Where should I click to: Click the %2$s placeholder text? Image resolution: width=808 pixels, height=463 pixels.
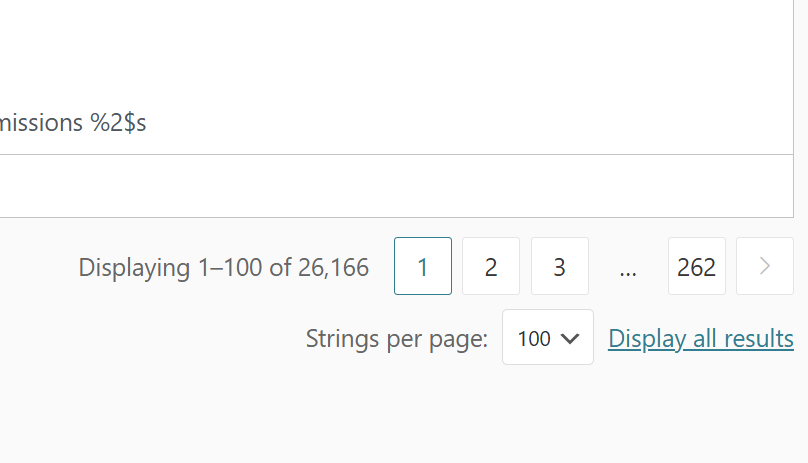coord(118,123)
